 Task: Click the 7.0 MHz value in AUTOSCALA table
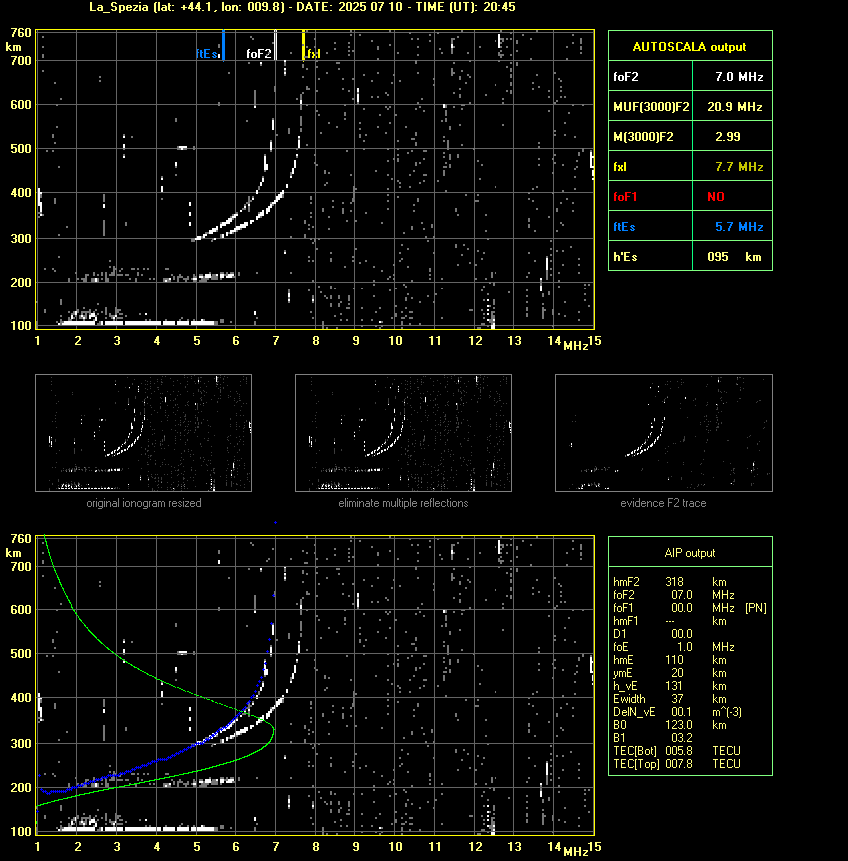click(x=733, y=76)
